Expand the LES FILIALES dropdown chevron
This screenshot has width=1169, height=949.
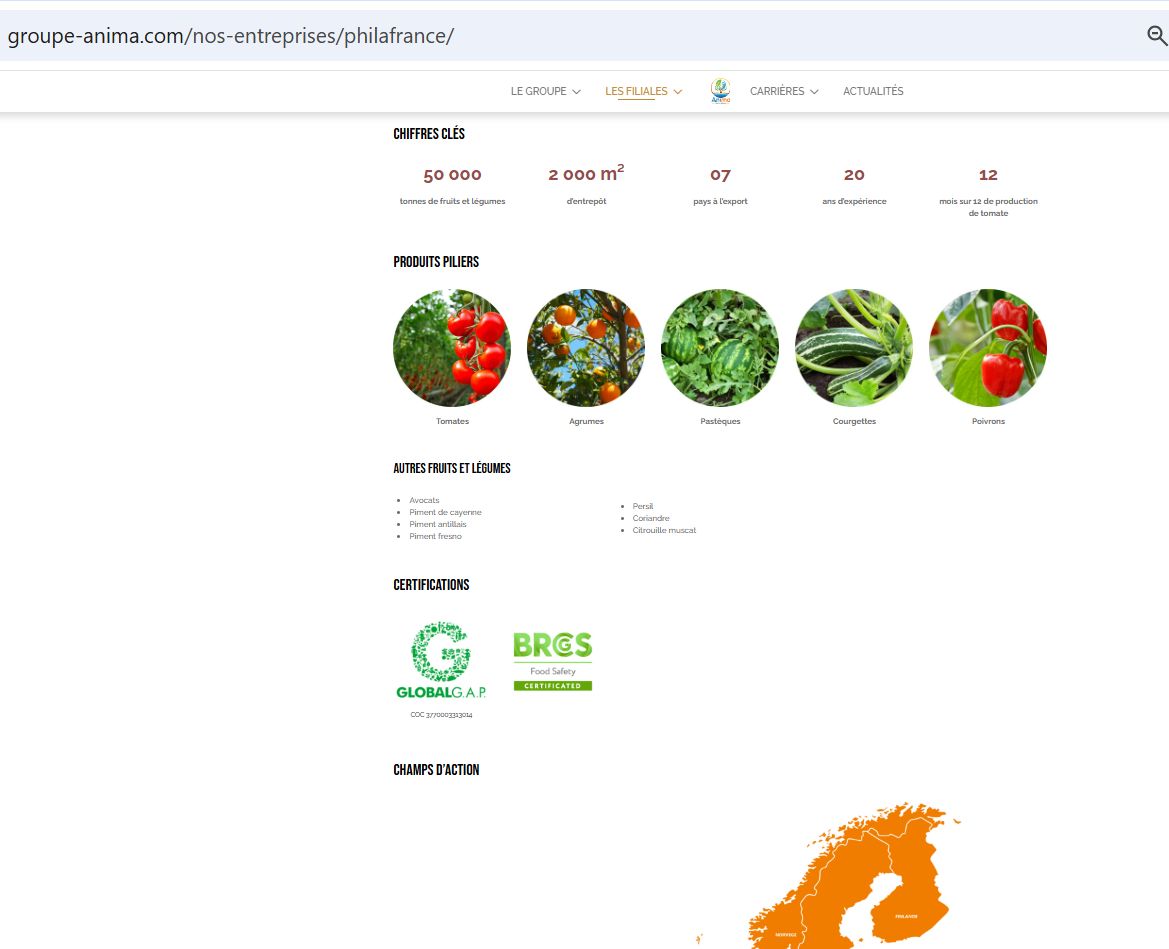click(x=678, y=92)
